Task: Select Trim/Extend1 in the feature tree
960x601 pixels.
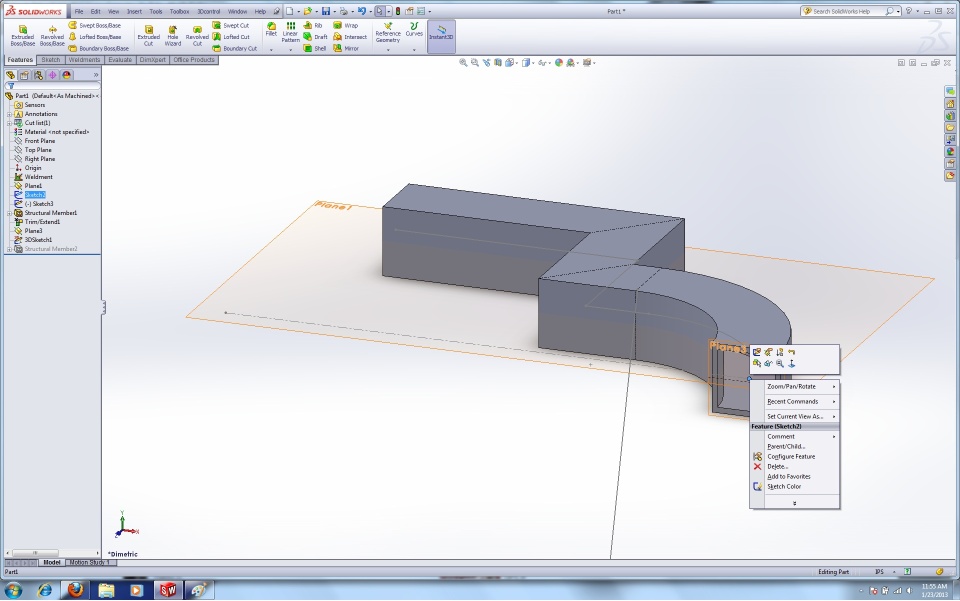Action: click(42, 222)
